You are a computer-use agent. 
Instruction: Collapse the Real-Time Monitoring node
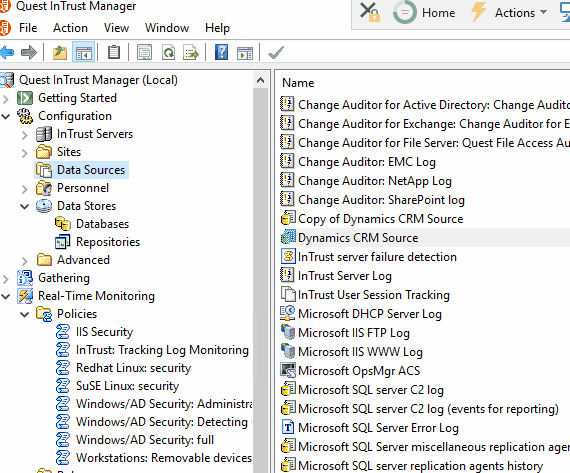point(6,297)
